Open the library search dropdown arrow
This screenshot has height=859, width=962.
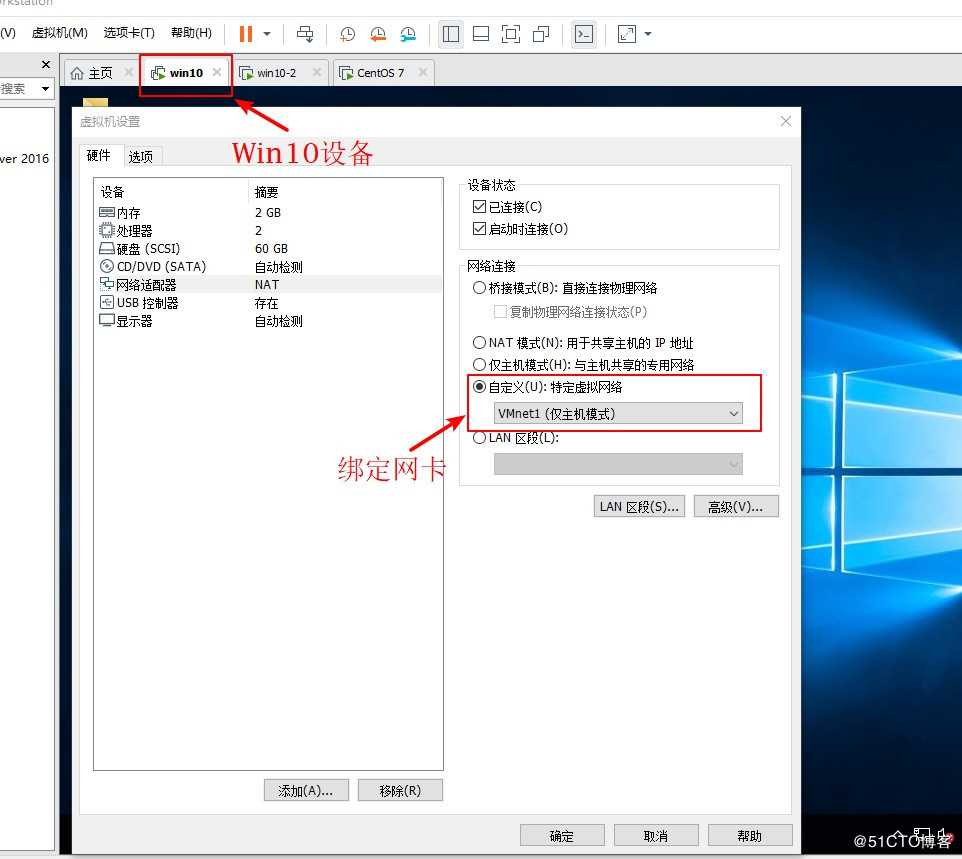45,89
